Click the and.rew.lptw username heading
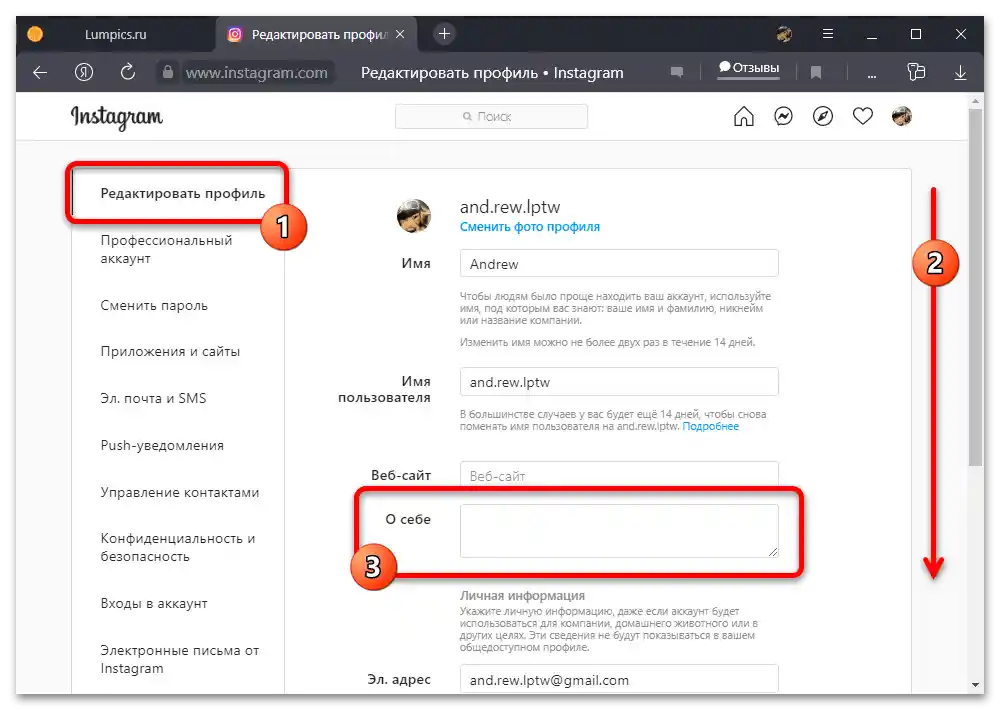1000x710 pixels. (510, 207)
